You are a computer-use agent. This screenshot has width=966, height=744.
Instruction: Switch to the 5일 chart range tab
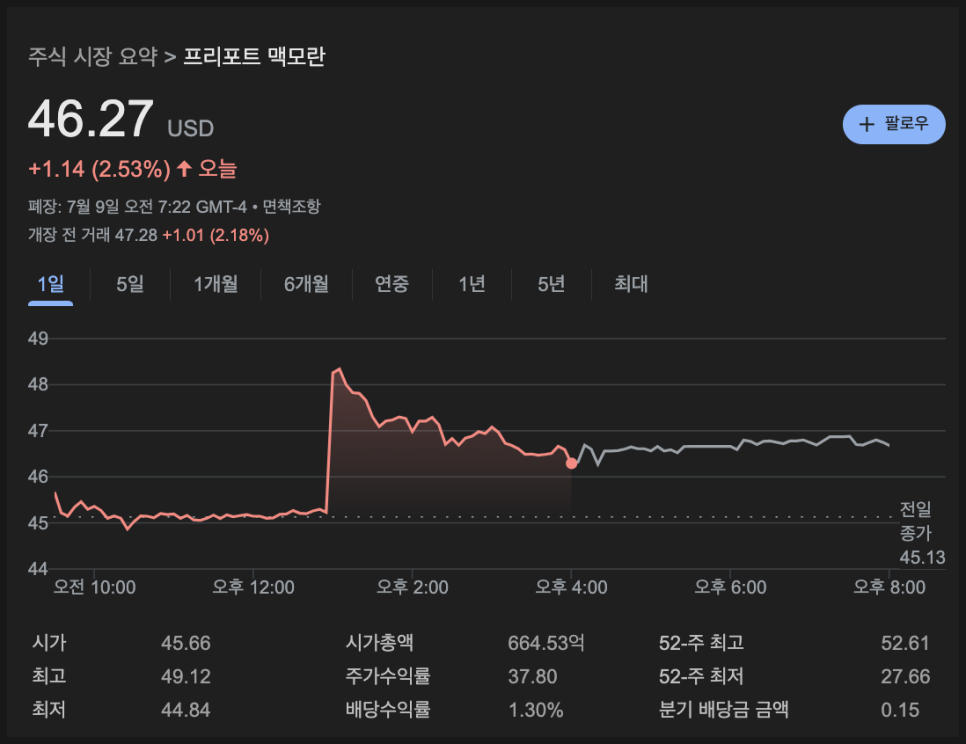click(130, 285)
